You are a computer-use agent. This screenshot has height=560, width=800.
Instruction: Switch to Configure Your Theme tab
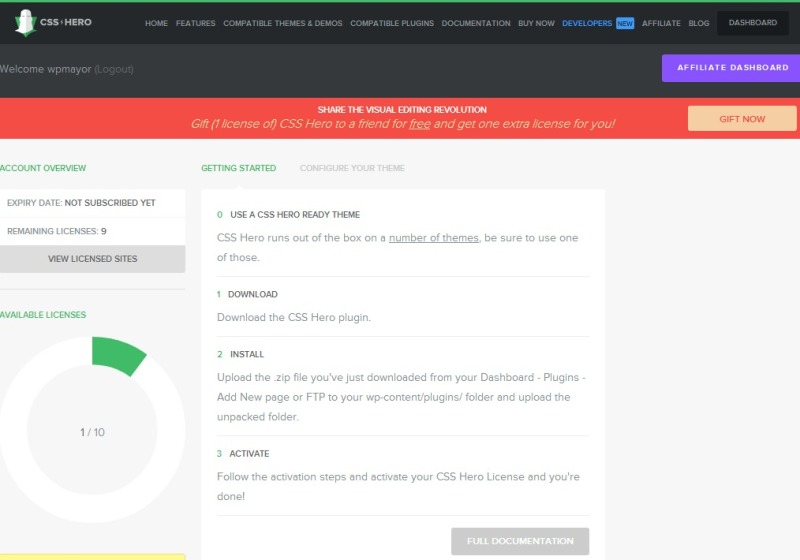[x=352, y=168]
